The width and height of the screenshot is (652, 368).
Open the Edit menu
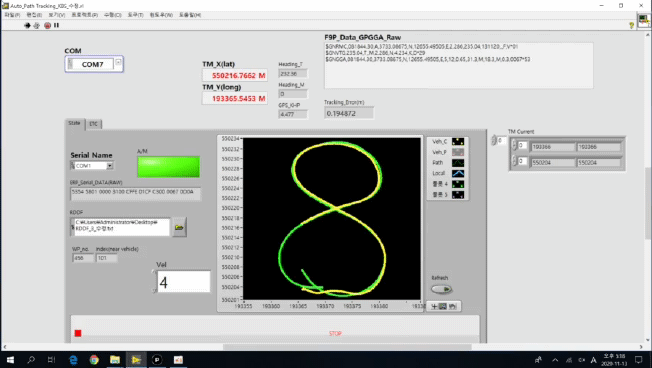pyautogui.click(x=34, y=15)
